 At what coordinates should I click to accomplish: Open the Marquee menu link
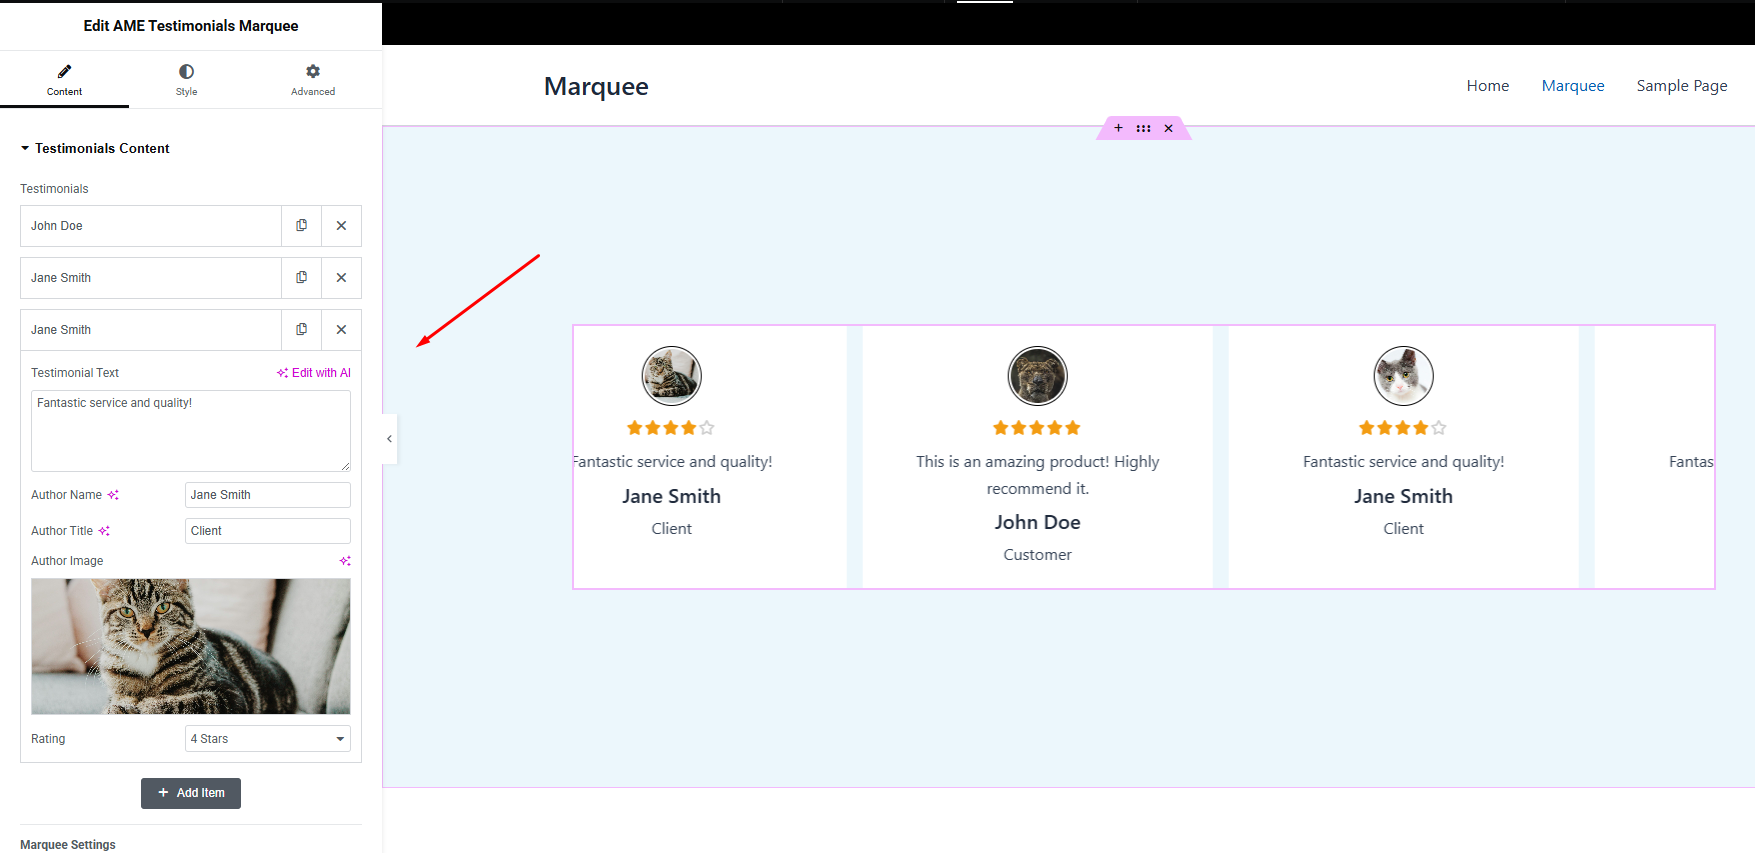point(1573,86)
